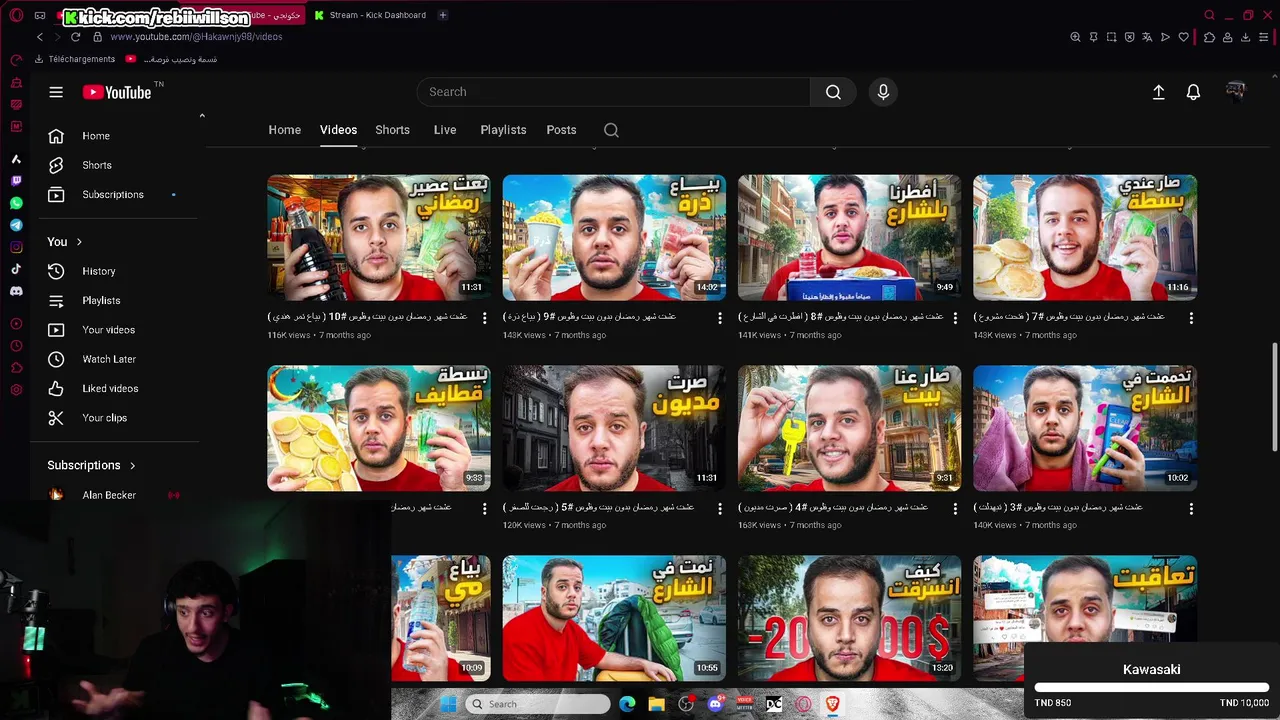Switch to the channel Home tab
1280x720 pixels.
284,130
